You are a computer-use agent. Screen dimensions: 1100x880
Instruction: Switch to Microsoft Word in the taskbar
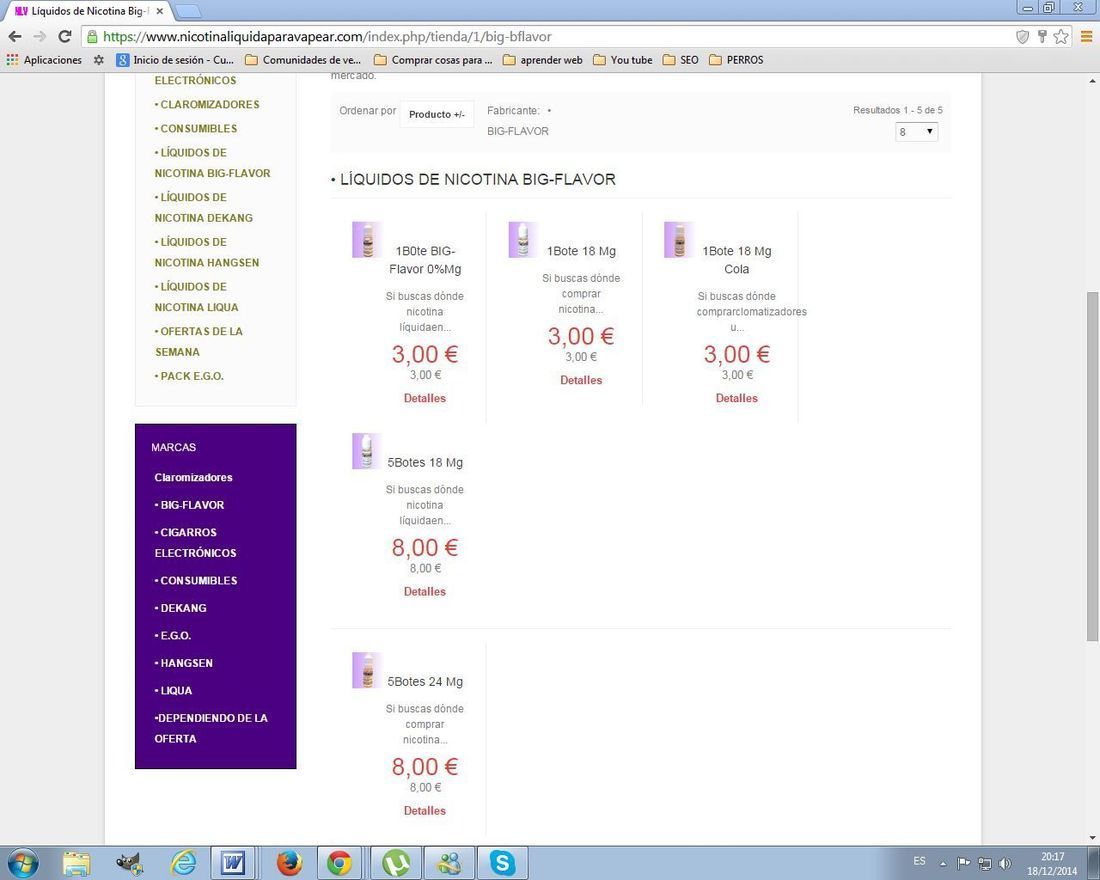coord(234,863)
